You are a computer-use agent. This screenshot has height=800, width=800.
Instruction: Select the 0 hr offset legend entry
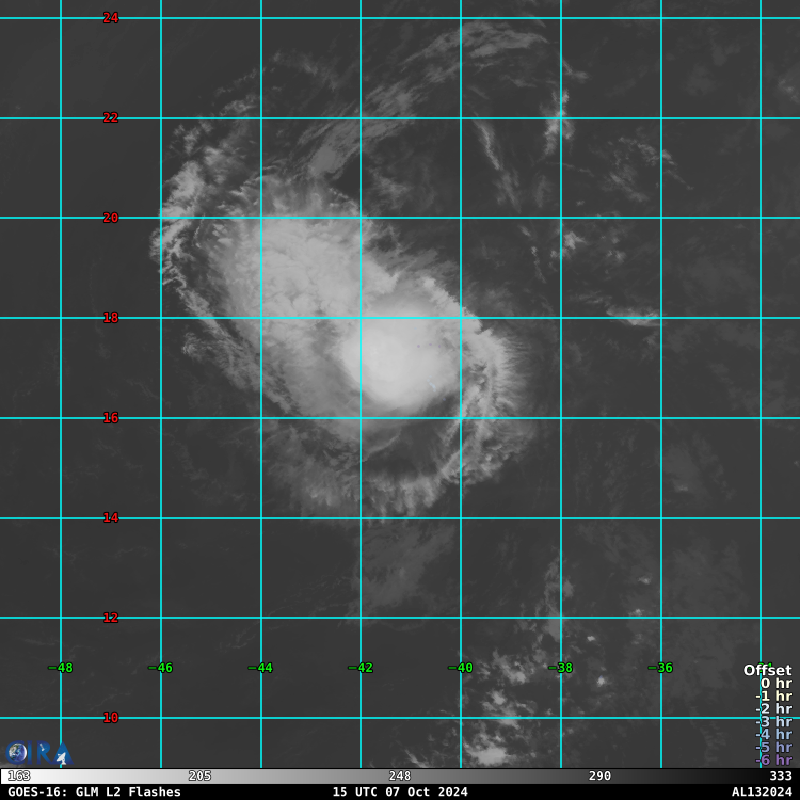(x=775, y=684)
